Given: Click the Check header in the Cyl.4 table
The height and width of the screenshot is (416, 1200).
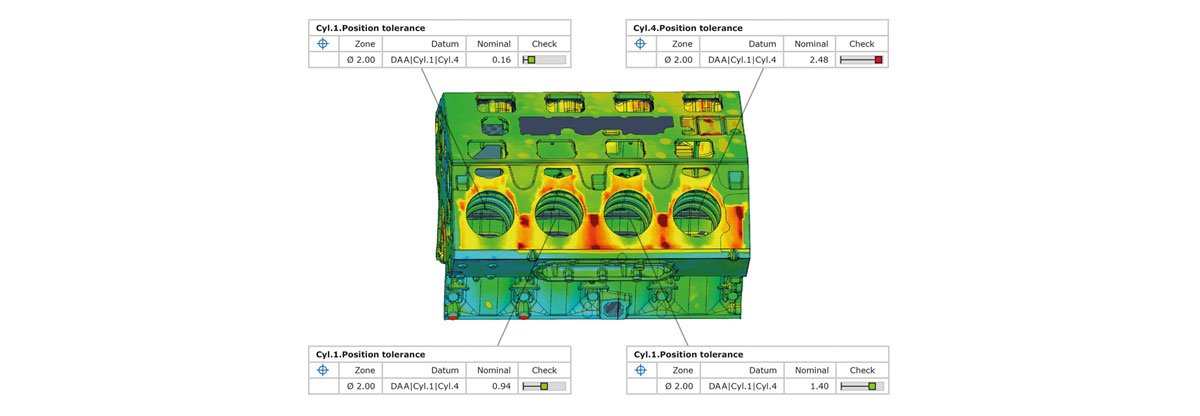Looking at the screenshot, I should (x=862, y=44).
